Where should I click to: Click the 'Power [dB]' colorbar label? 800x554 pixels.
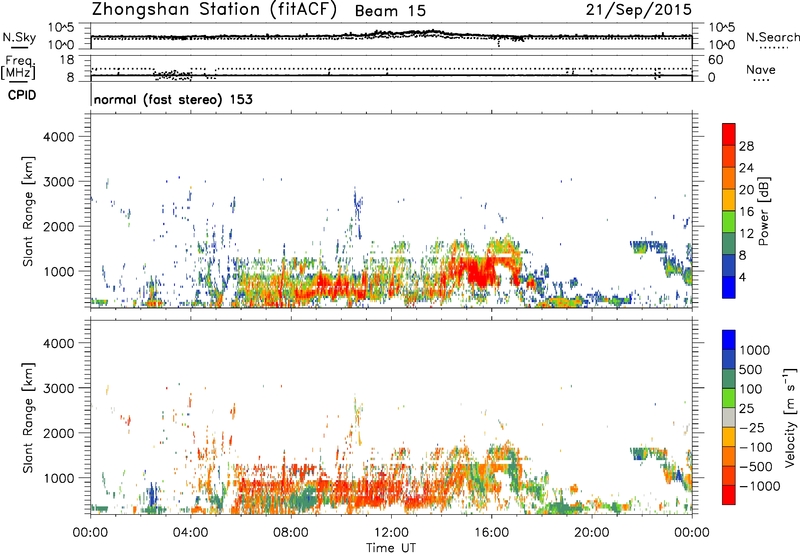click(x=764, y=211)
